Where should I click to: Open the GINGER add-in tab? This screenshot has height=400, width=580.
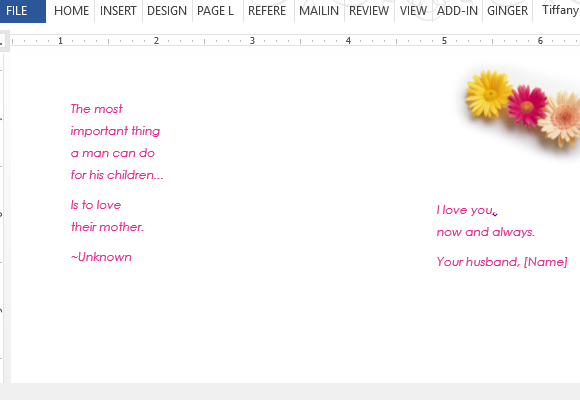point(508,11)
